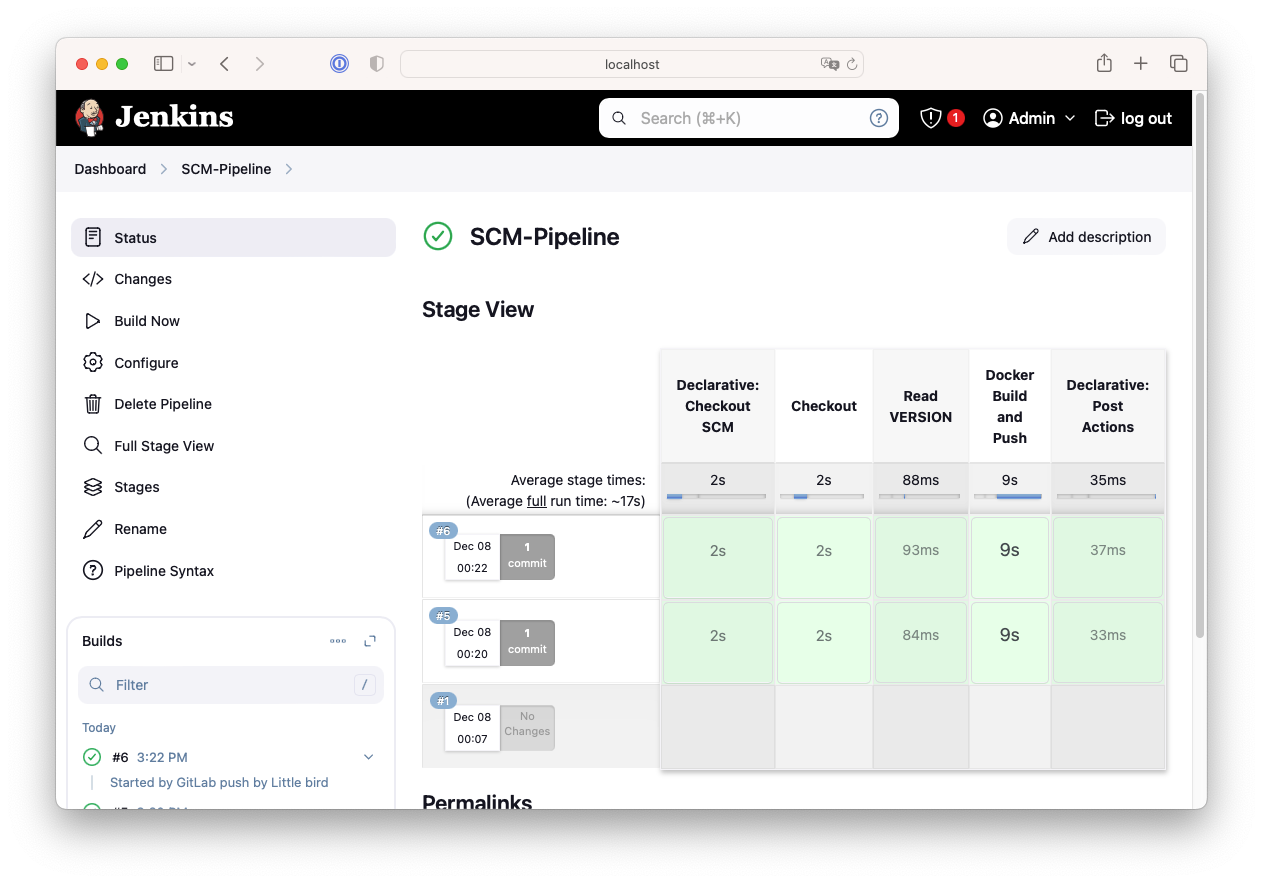The image size is (1263, 883).
Task: Click the average bar under Declarative: Checkout SCM
Action: click(717, 496)
